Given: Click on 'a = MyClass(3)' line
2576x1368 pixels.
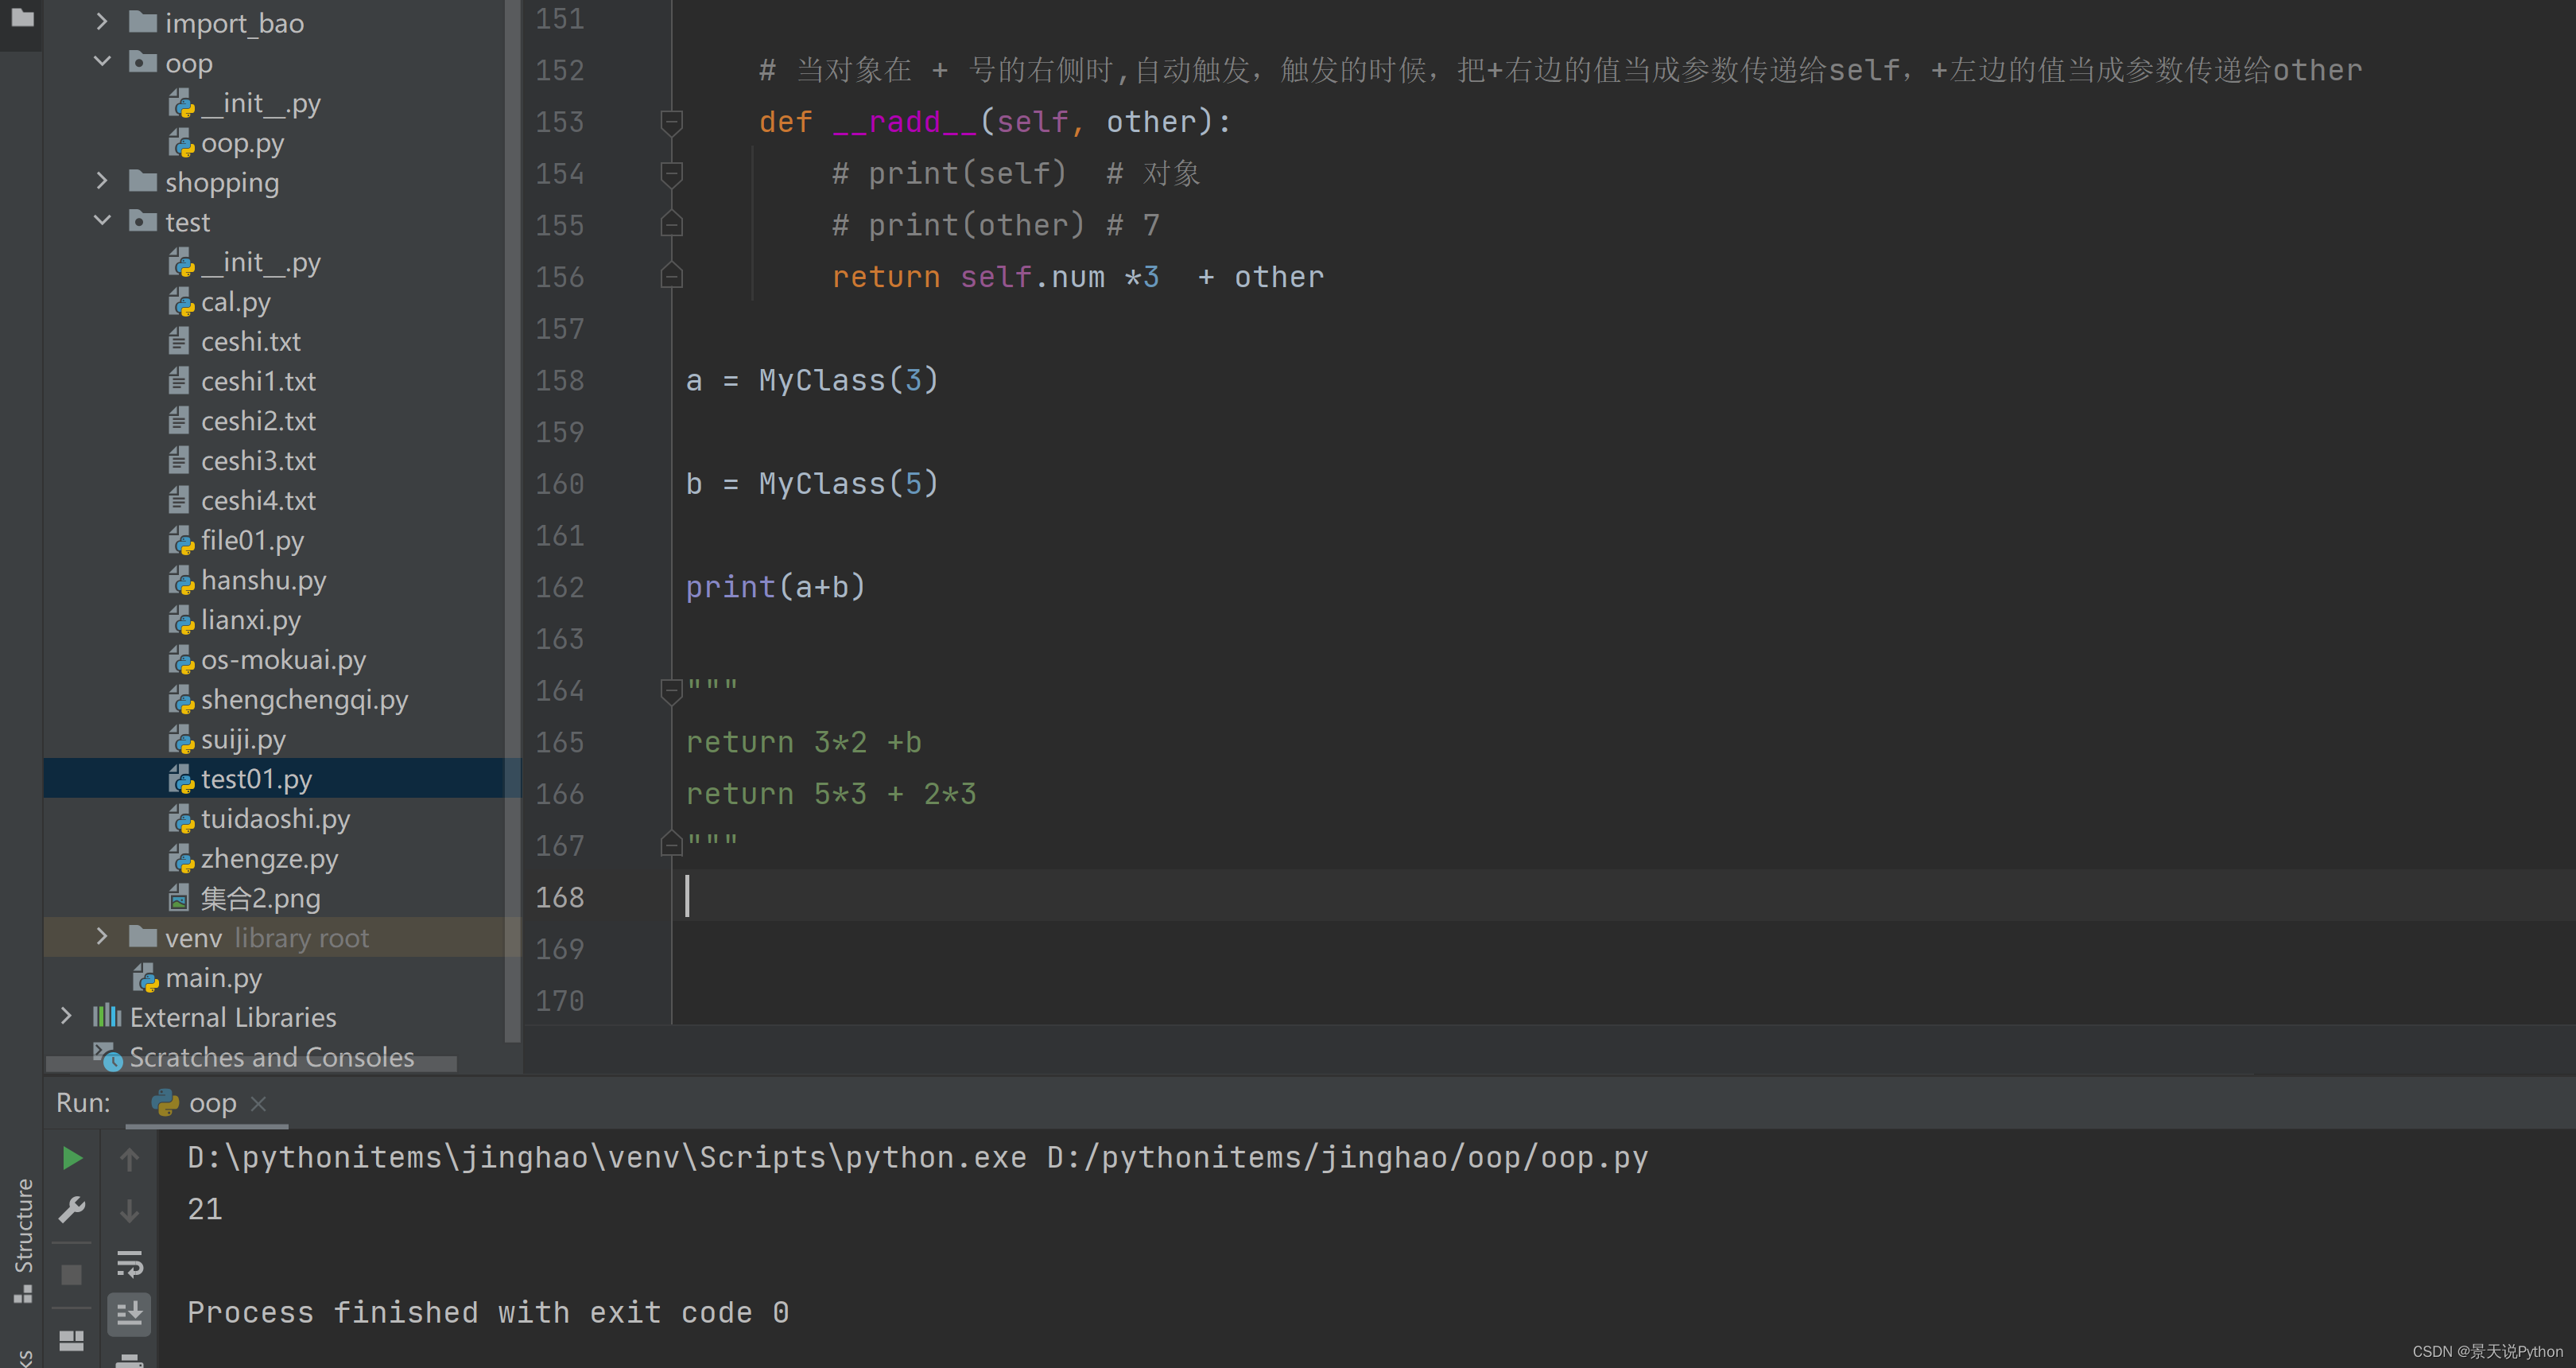Looking at the screenshot, I should coord(812,381).
